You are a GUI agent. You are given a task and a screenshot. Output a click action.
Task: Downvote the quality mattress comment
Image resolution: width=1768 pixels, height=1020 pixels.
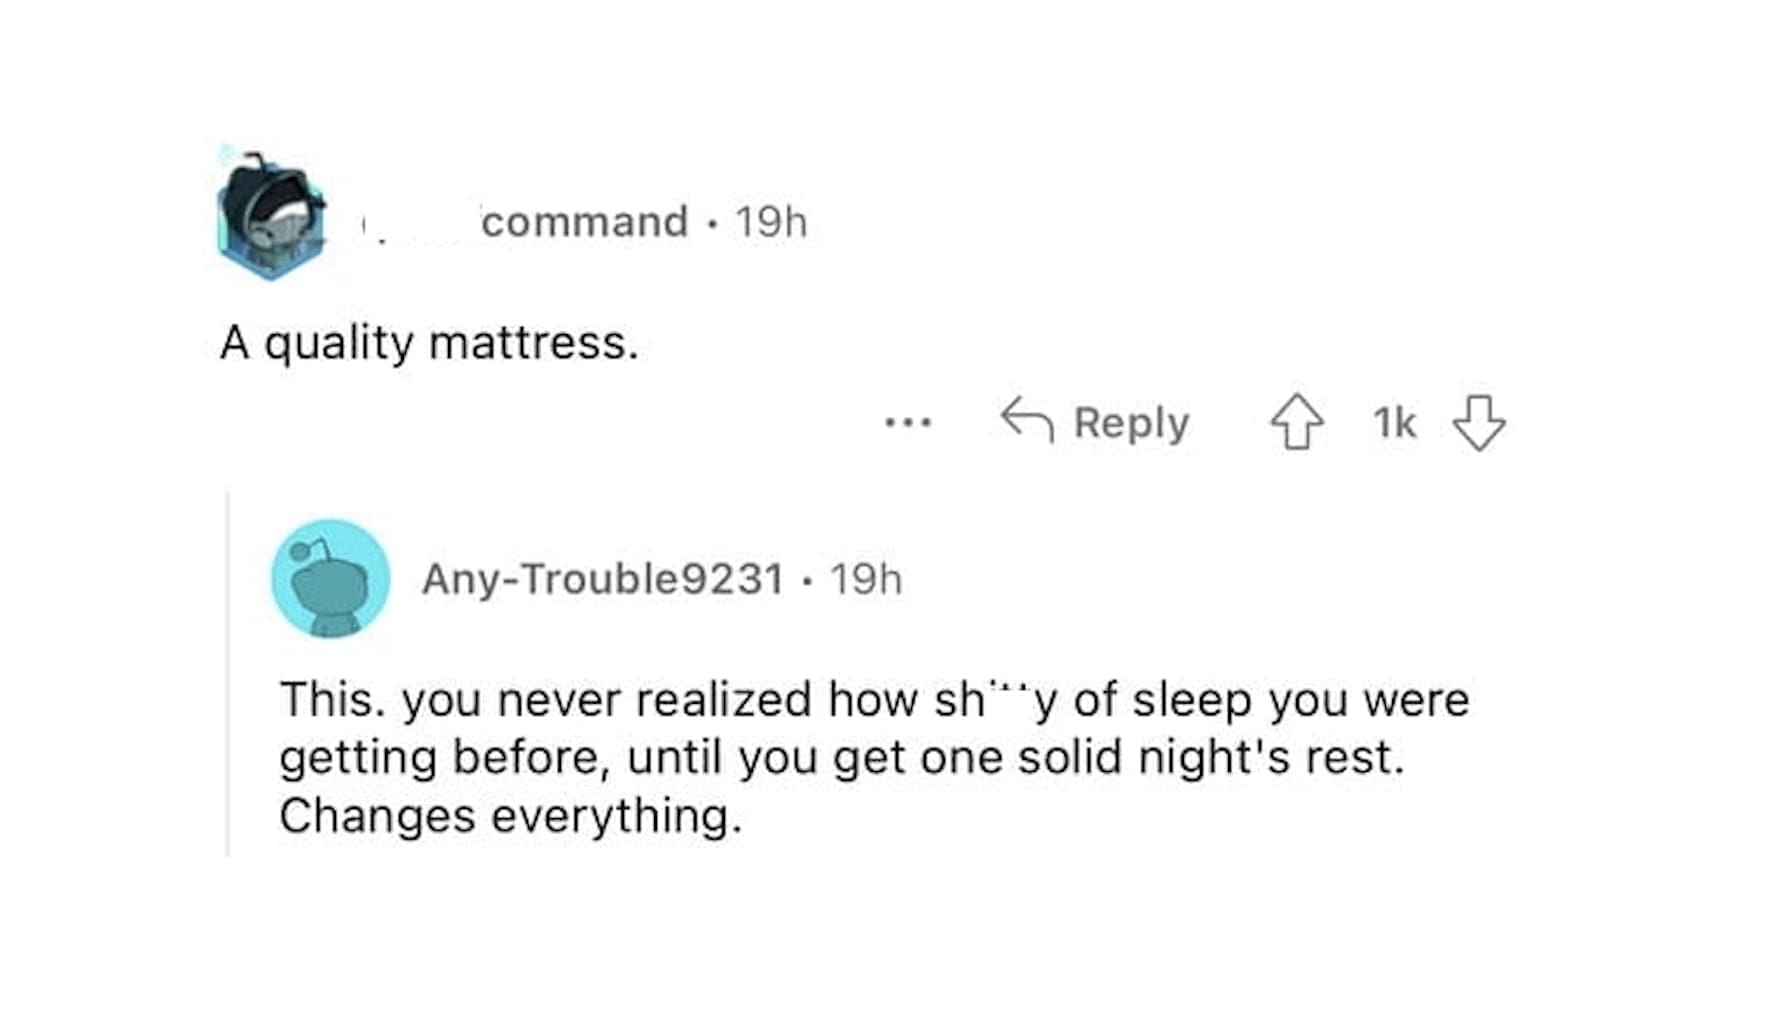tap(1478, 422)
